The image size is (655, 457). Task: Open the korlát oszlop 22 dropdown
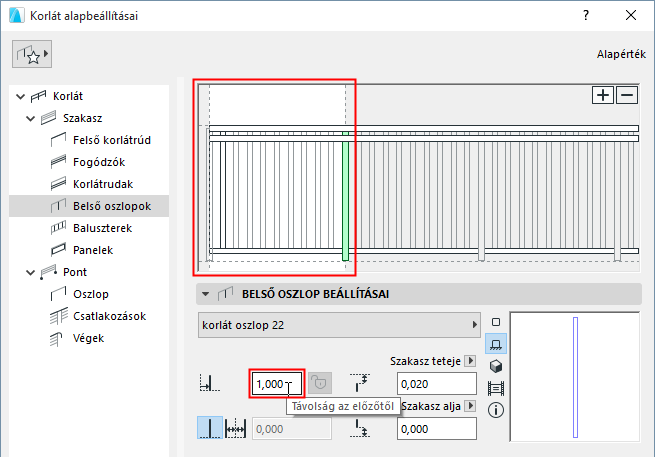pyautogui.click(x=339, y=325)
